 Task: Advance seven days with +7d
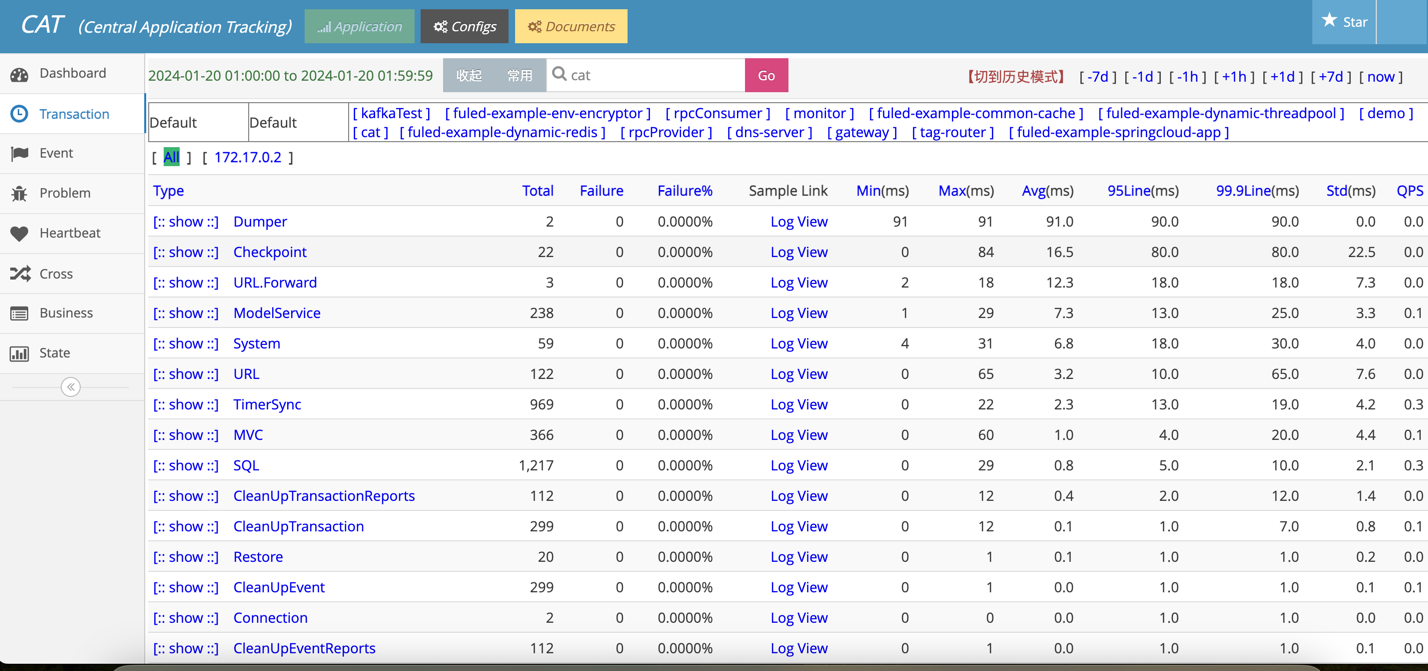click(x=1331, y=77)
